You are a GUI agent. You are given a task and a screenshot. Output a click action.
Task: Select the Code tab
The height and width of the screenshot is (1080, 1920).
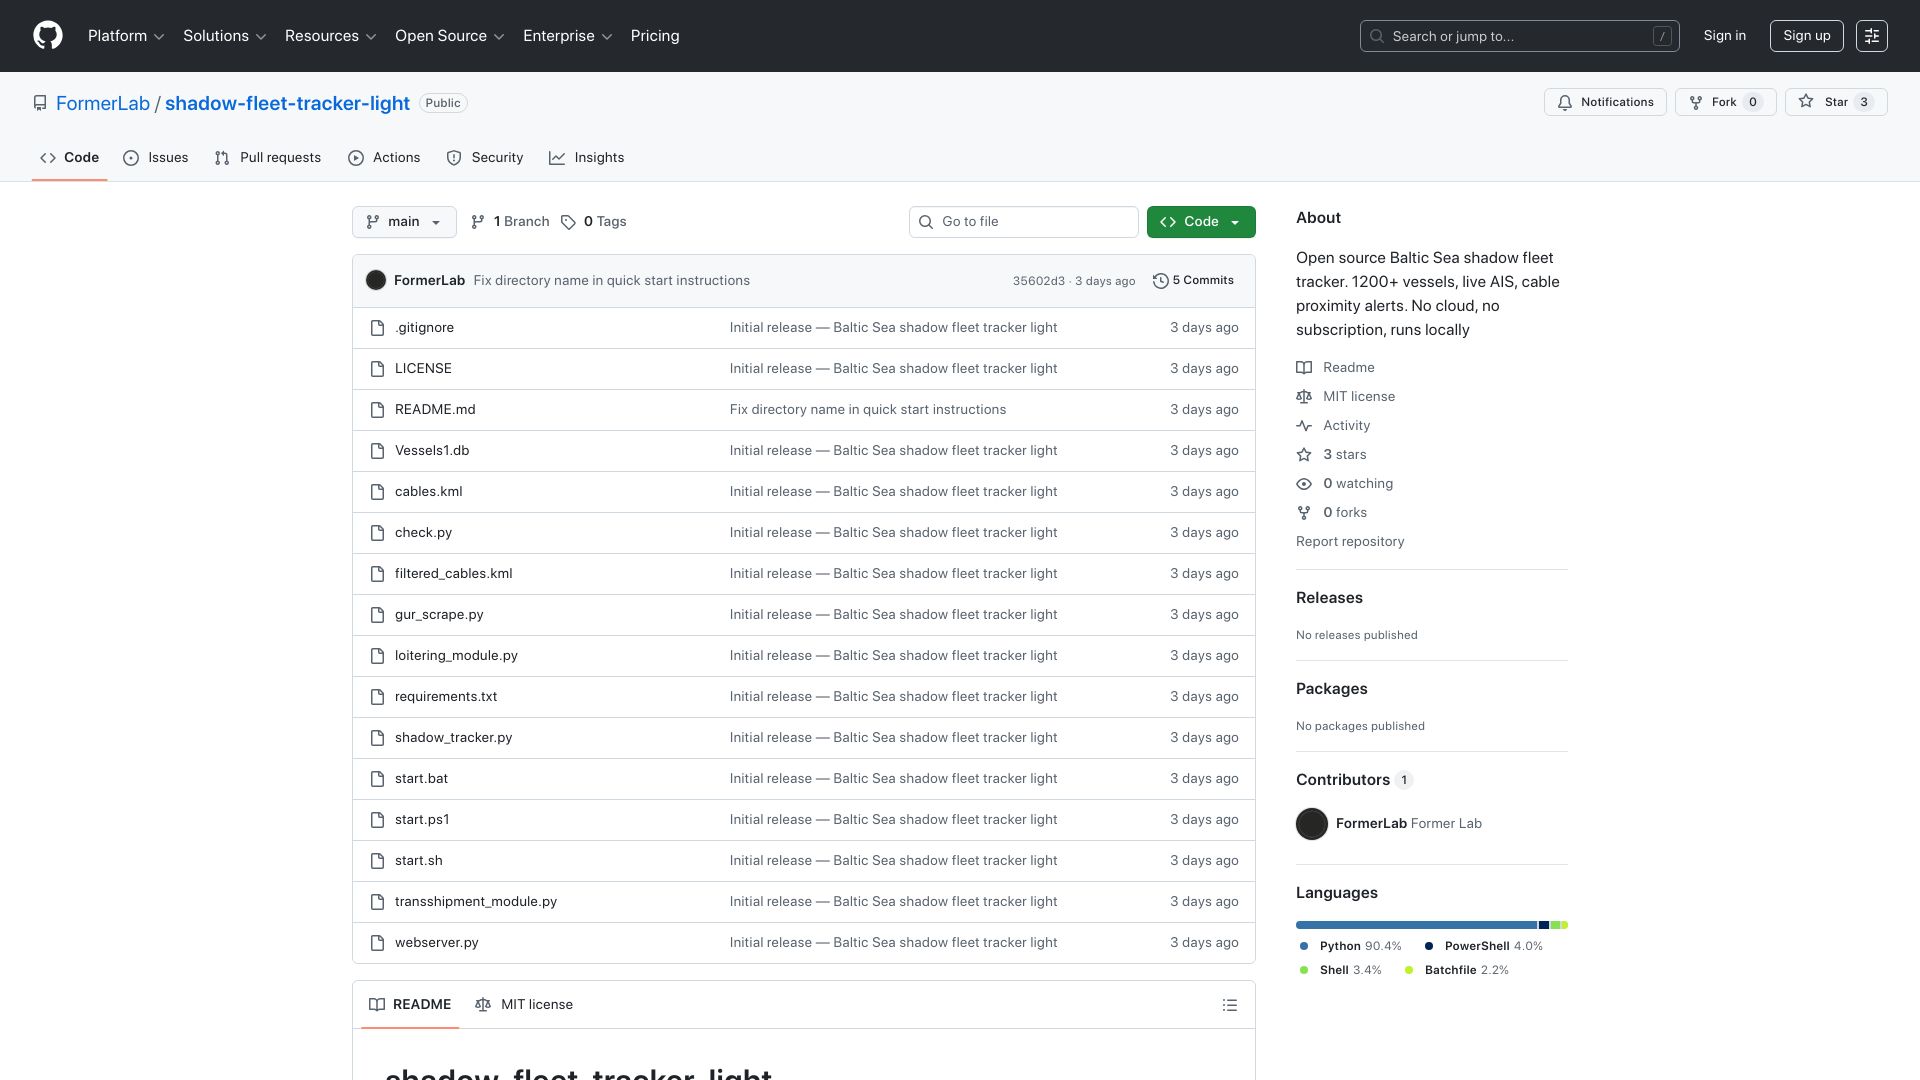pos(70,158)
